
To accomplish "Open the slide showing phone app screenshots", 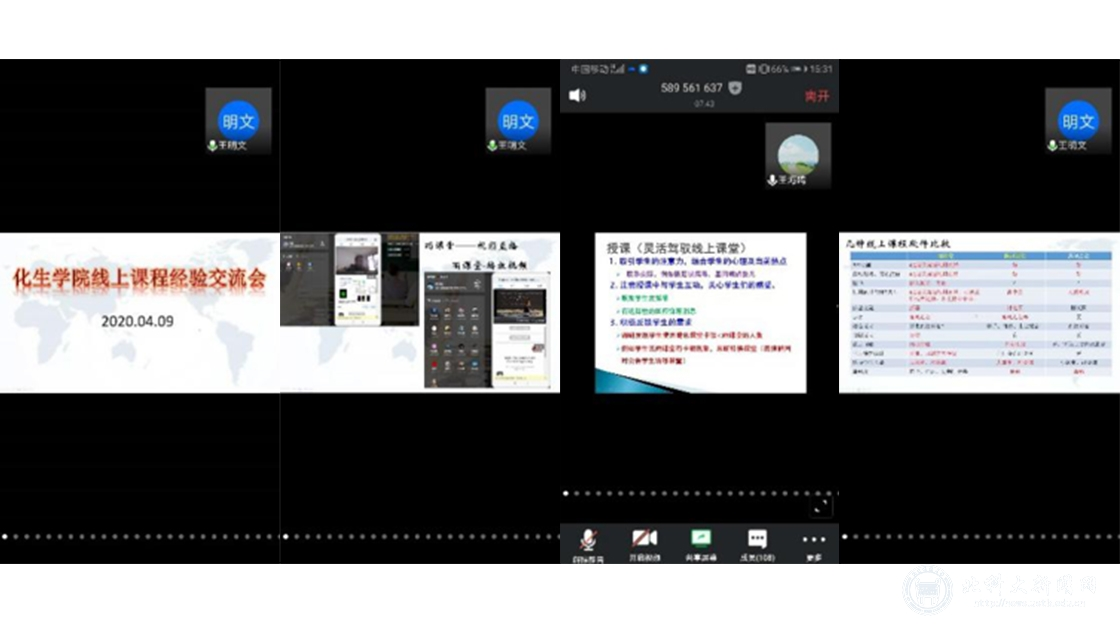I will (420, 313).
